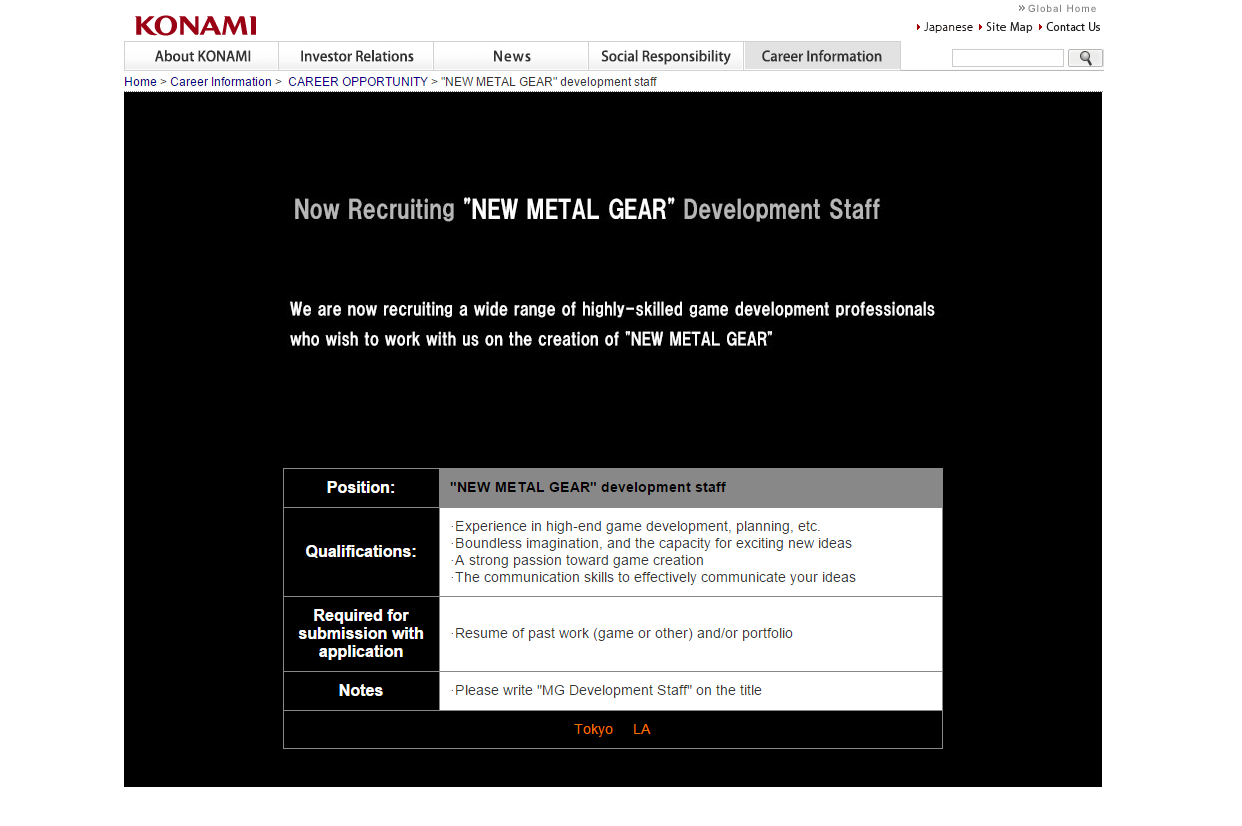Select the Career Information tab
This screenshot has width=1242, height=826.
[x=822, y=56]
